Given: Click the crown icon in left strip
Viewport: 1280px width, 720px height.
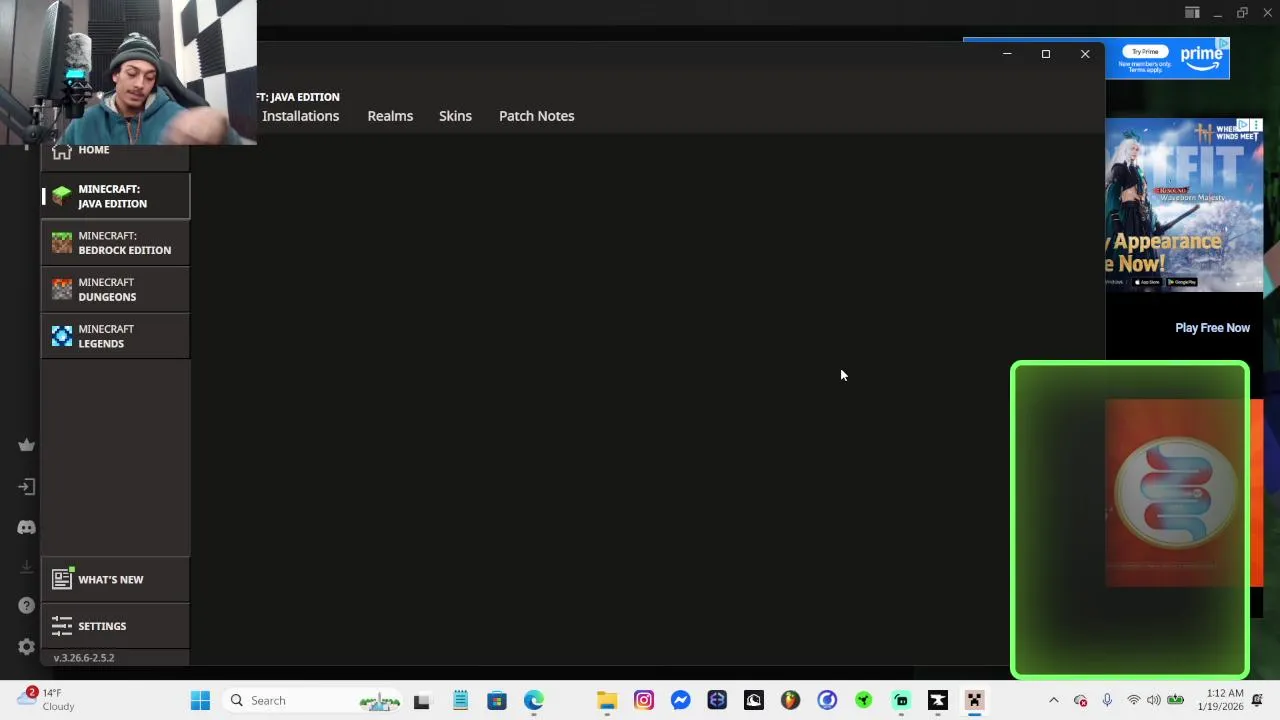Looking at the screenshot, I should pos(27,445).
